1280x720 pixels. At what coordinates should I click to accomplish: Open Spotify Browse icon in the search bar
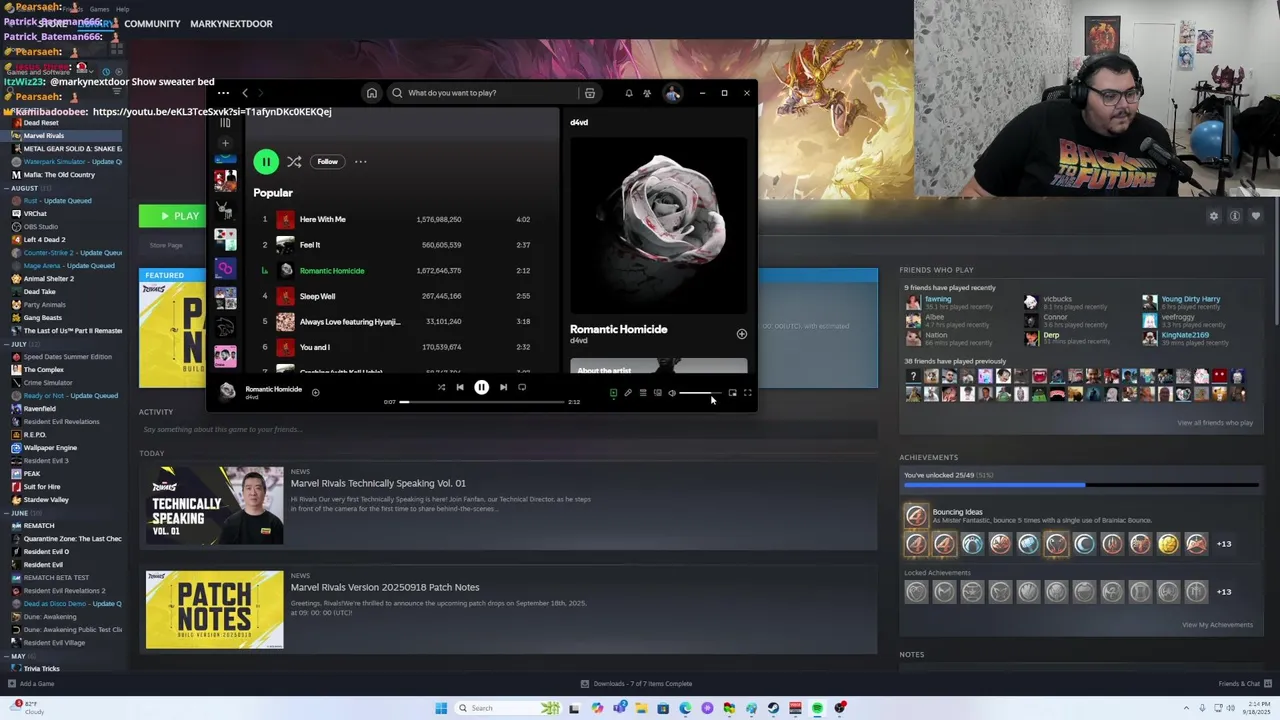point(590,93)
